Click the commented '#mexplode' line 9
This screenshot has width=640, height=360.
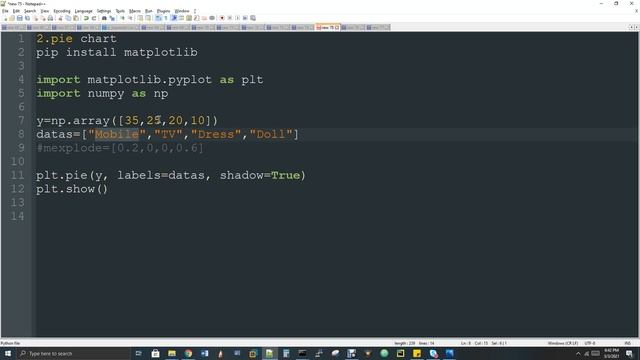(120, 148)
